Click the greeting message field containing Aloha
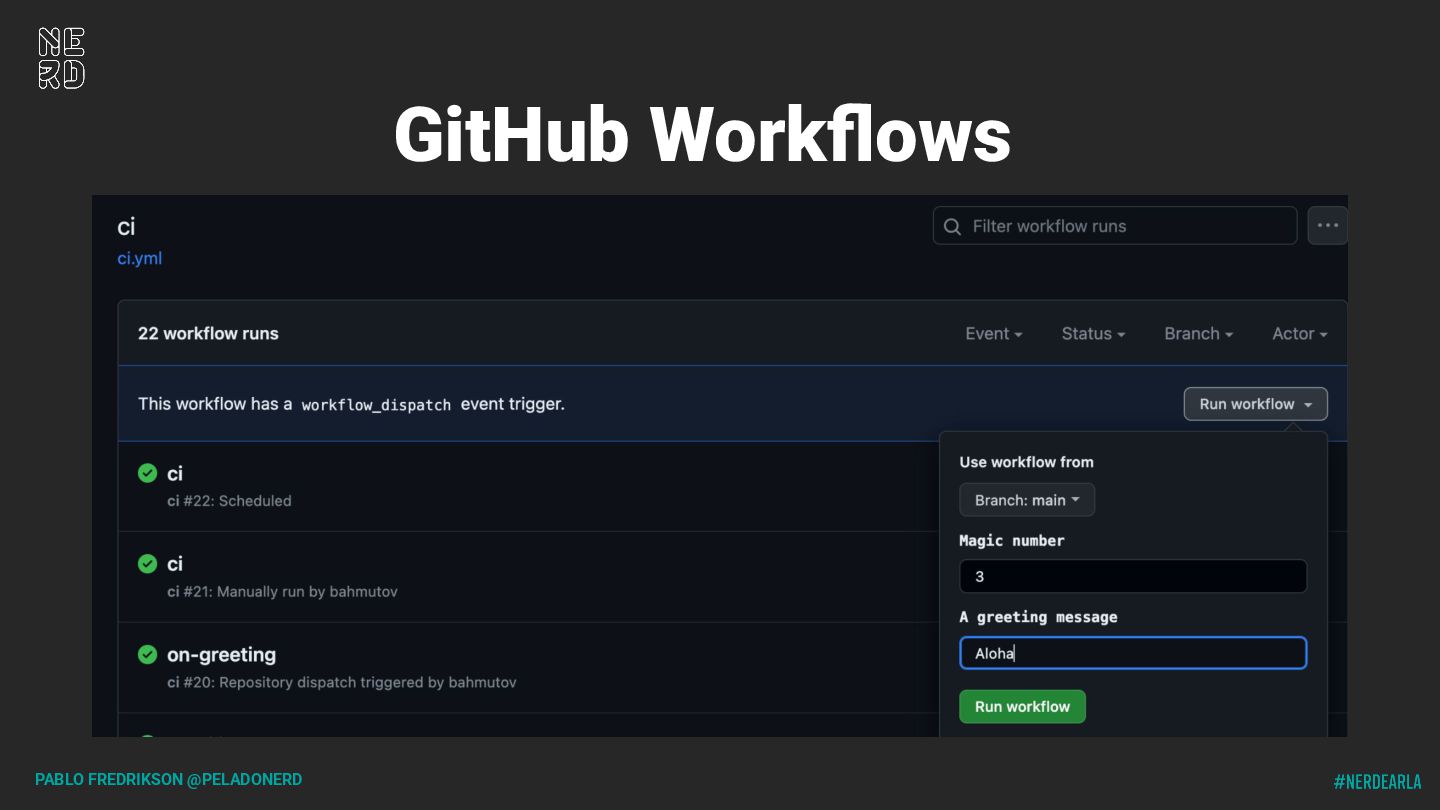This screenshot has height=810, width=1440. pyautogui.click(x=1133, y=653)
